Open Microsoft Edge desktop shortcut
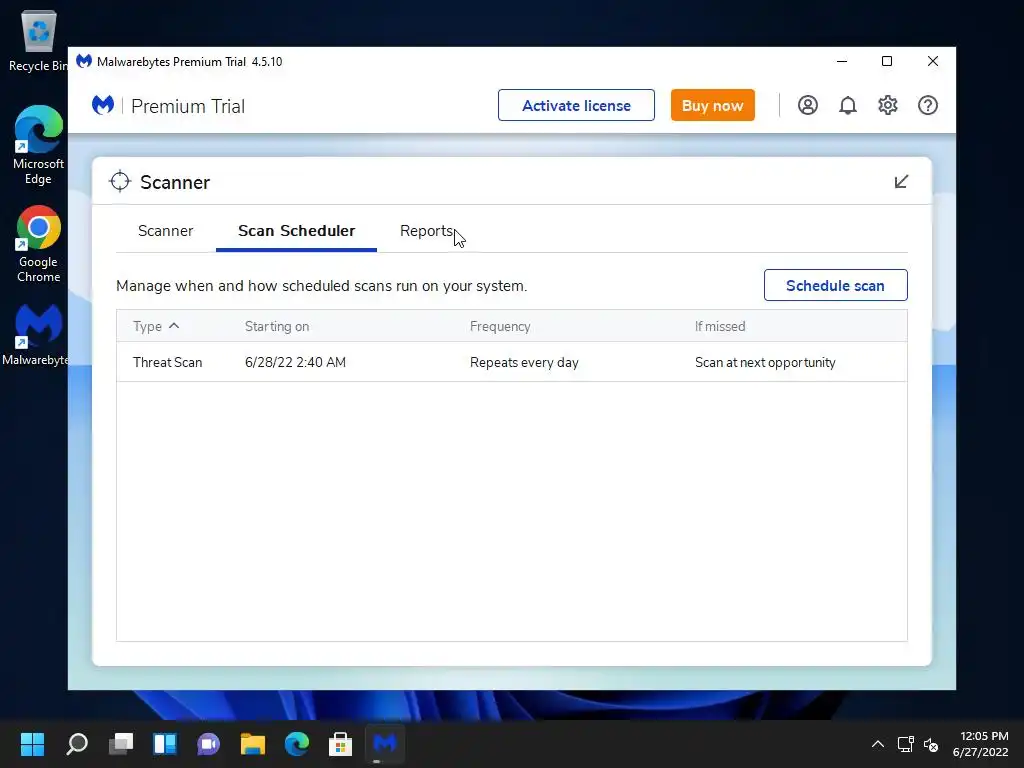 38,145
